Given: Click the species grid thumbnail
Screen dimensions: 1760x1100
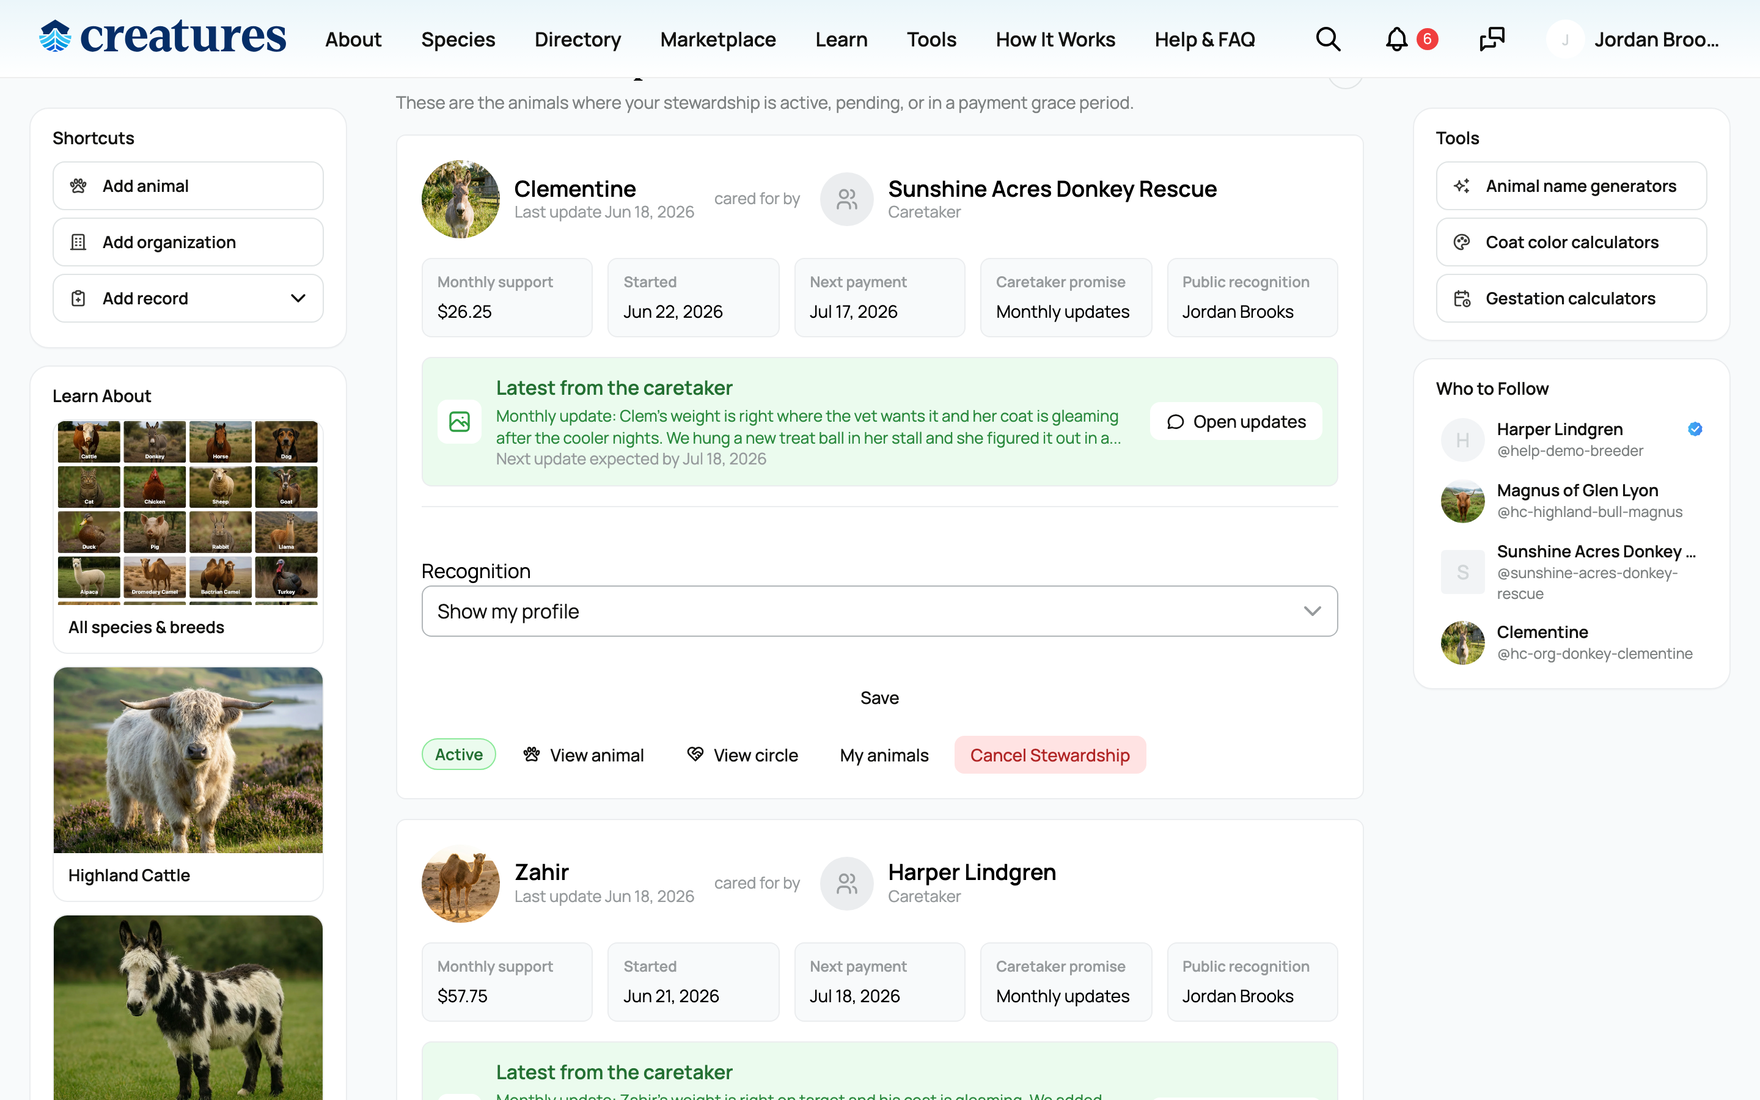Looking at the screenshot, I should point(188,512).
